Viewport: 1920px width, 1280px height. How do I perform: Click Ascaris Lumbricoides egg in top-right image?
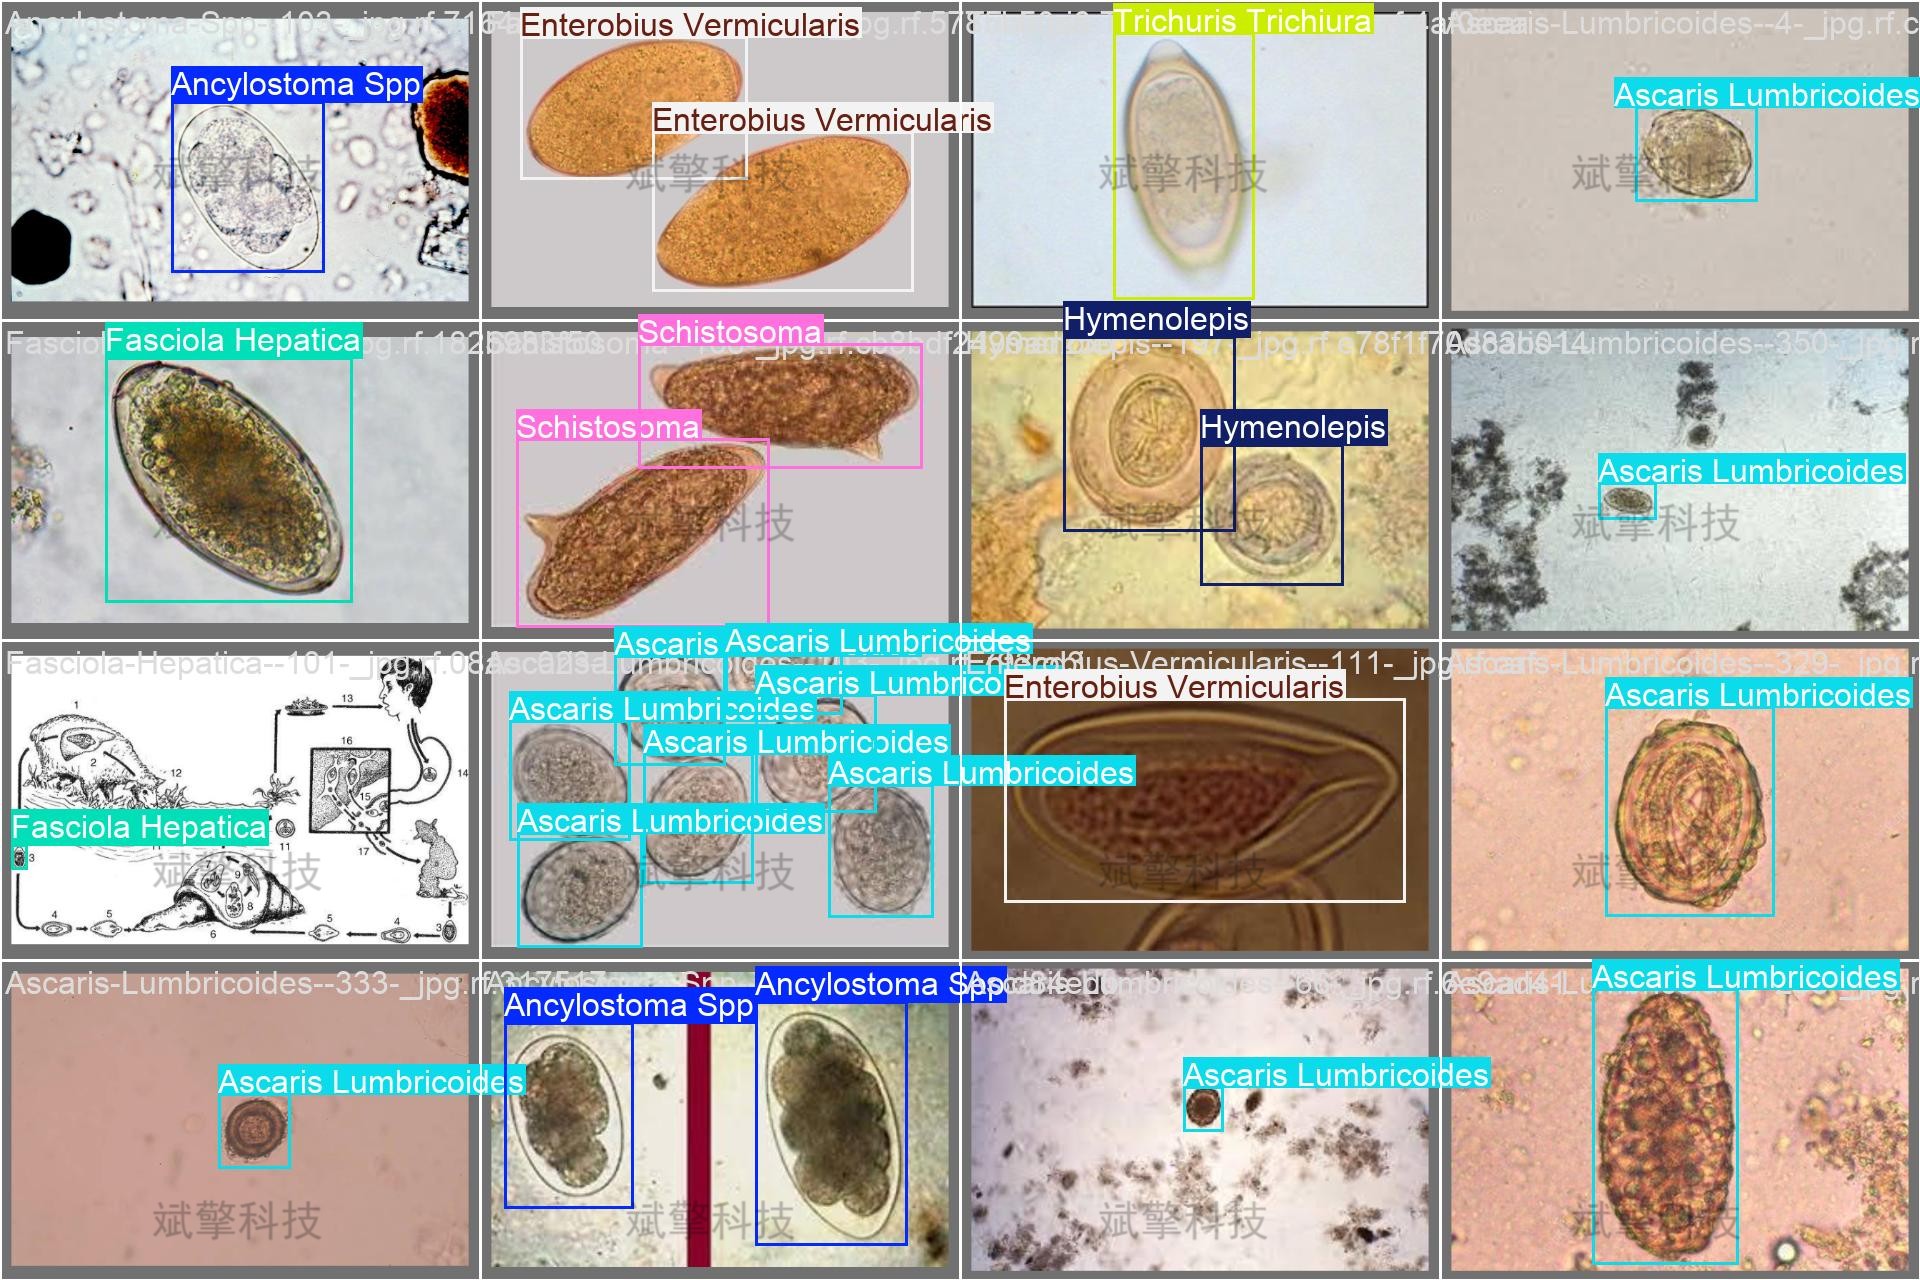point(1696,155)
